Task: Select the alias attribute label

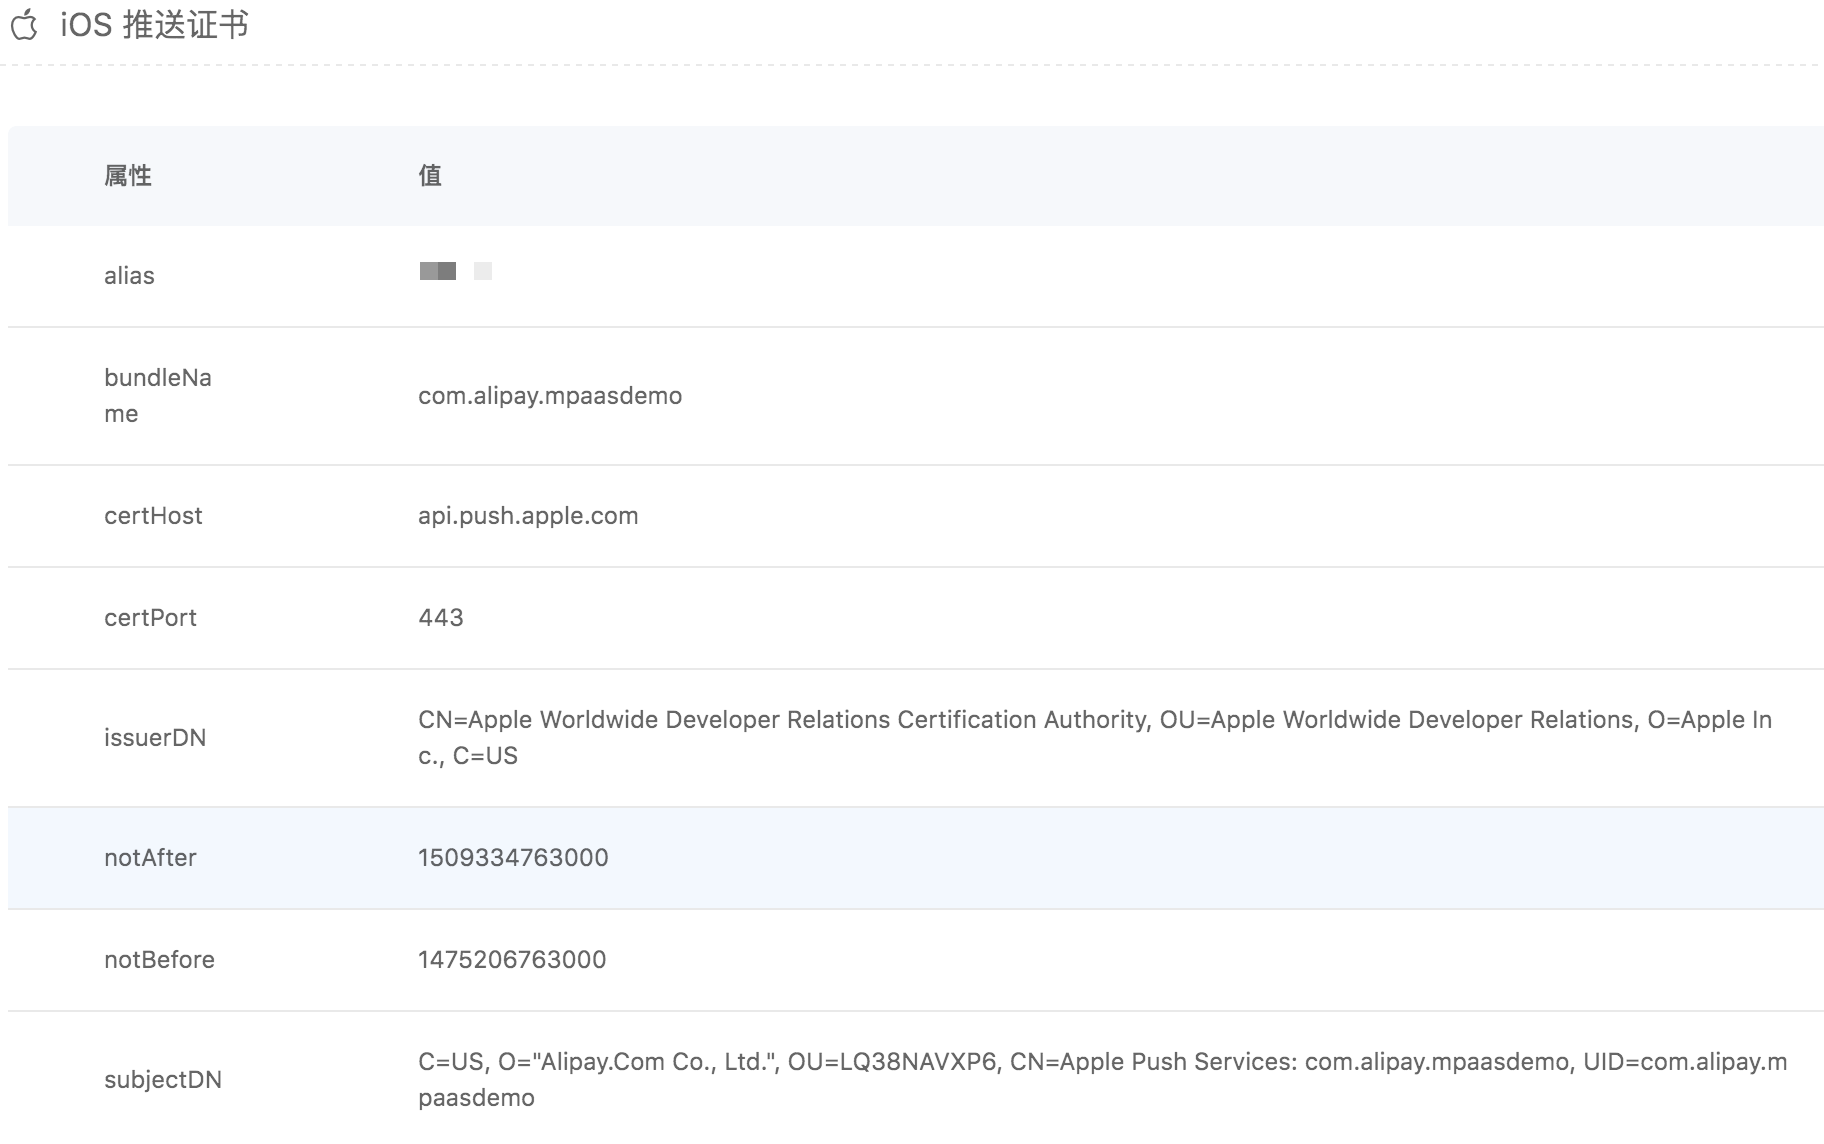Action: coord(129,276)
